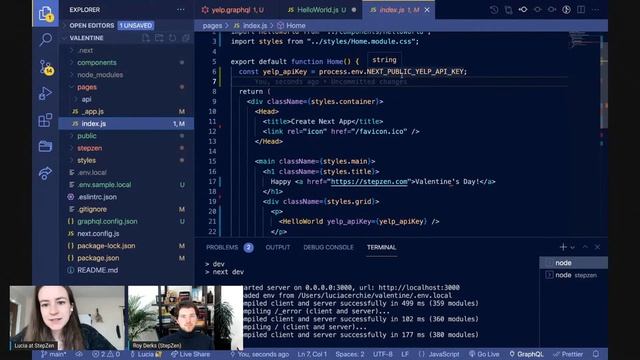Viewport: 640px width, 360px height.
Task: Click New File icon in VALENTINE header
Action: coord(146,38)
